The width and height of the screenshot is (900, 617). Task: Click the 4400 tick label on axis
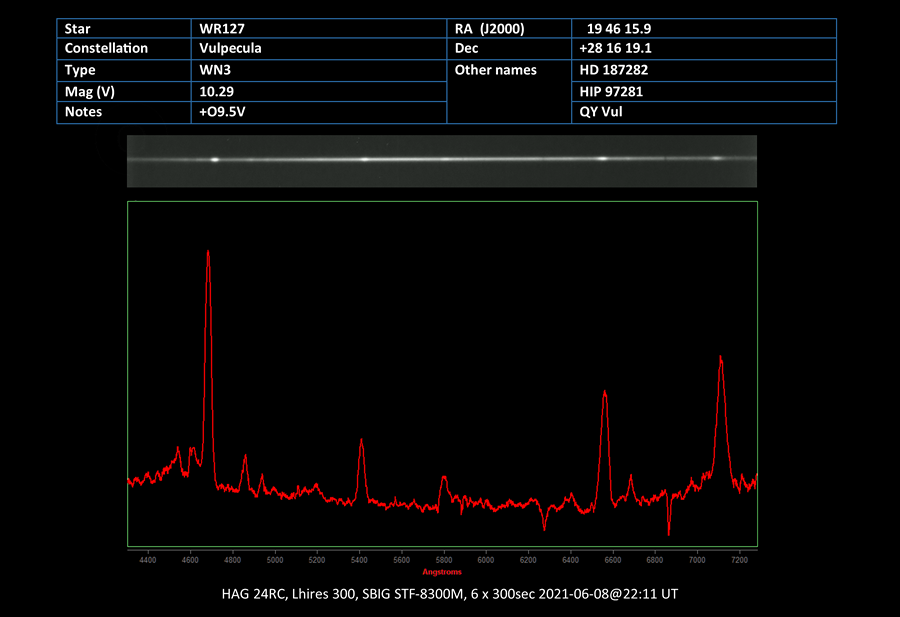click(x=148, y=561)
